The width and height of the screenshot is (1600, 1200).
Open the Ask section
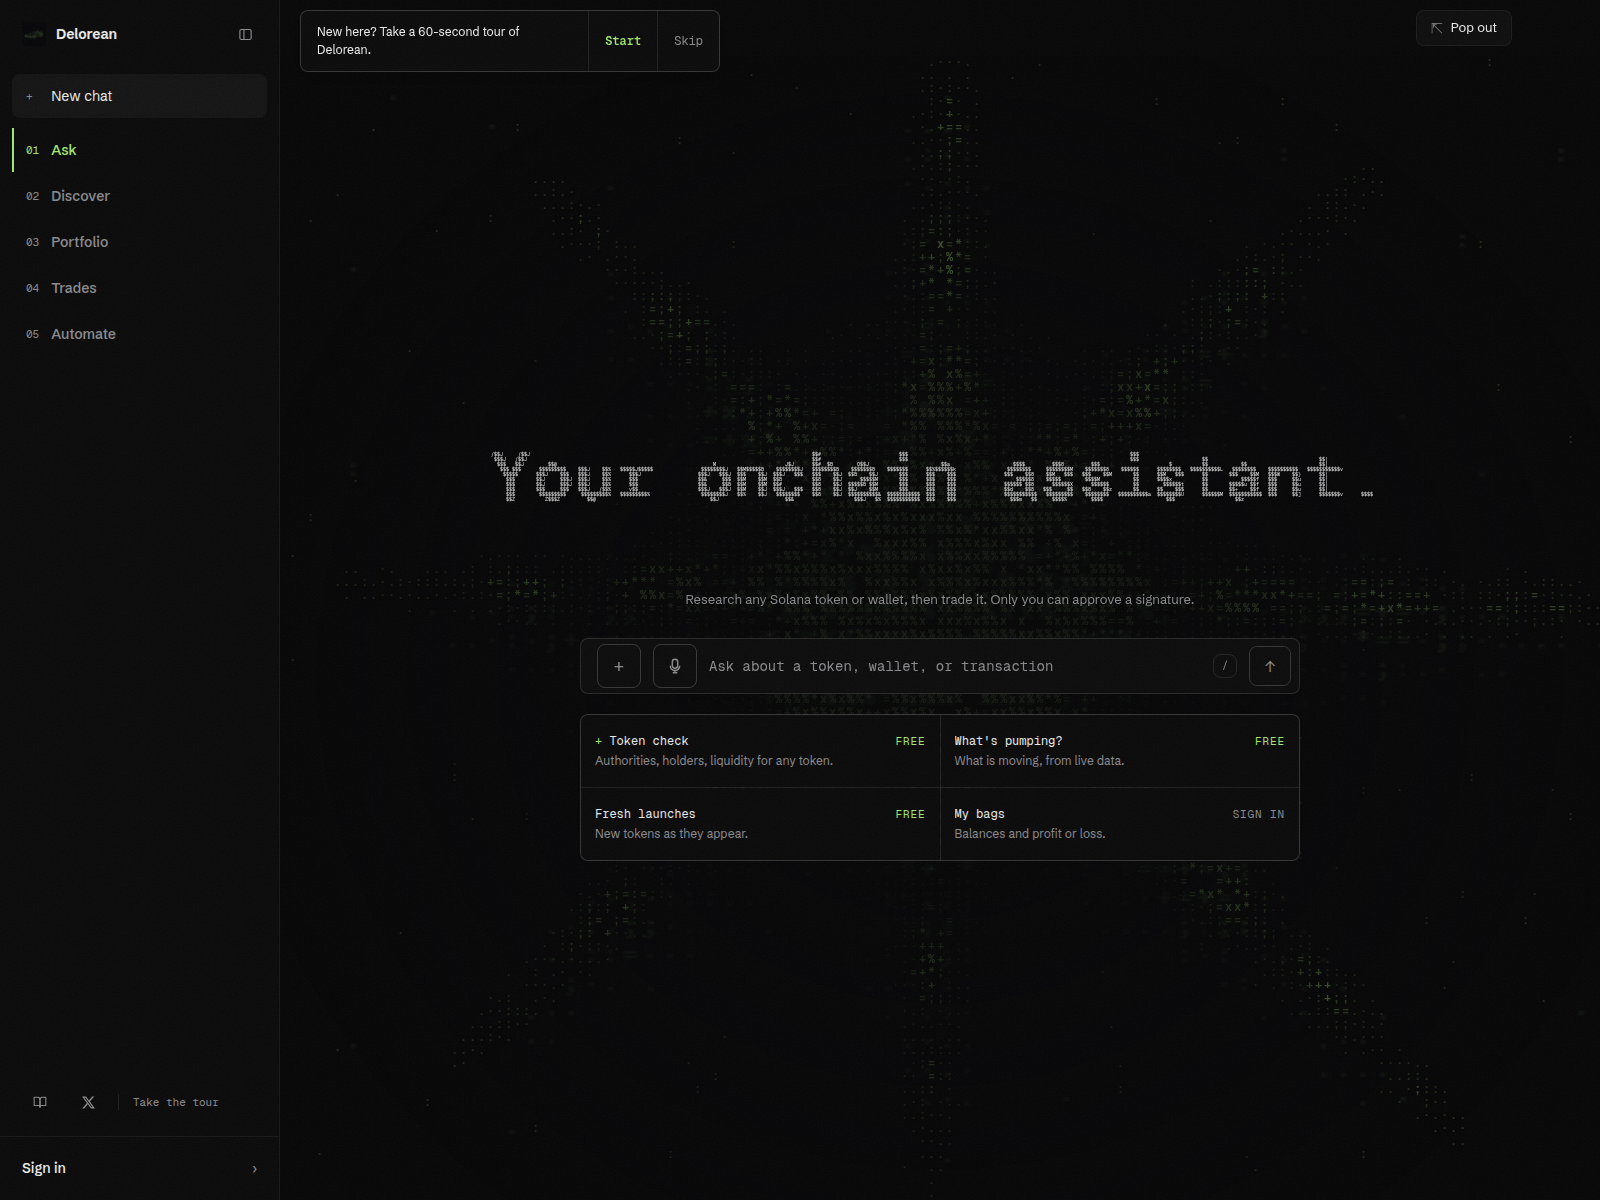tap(139, 150)
